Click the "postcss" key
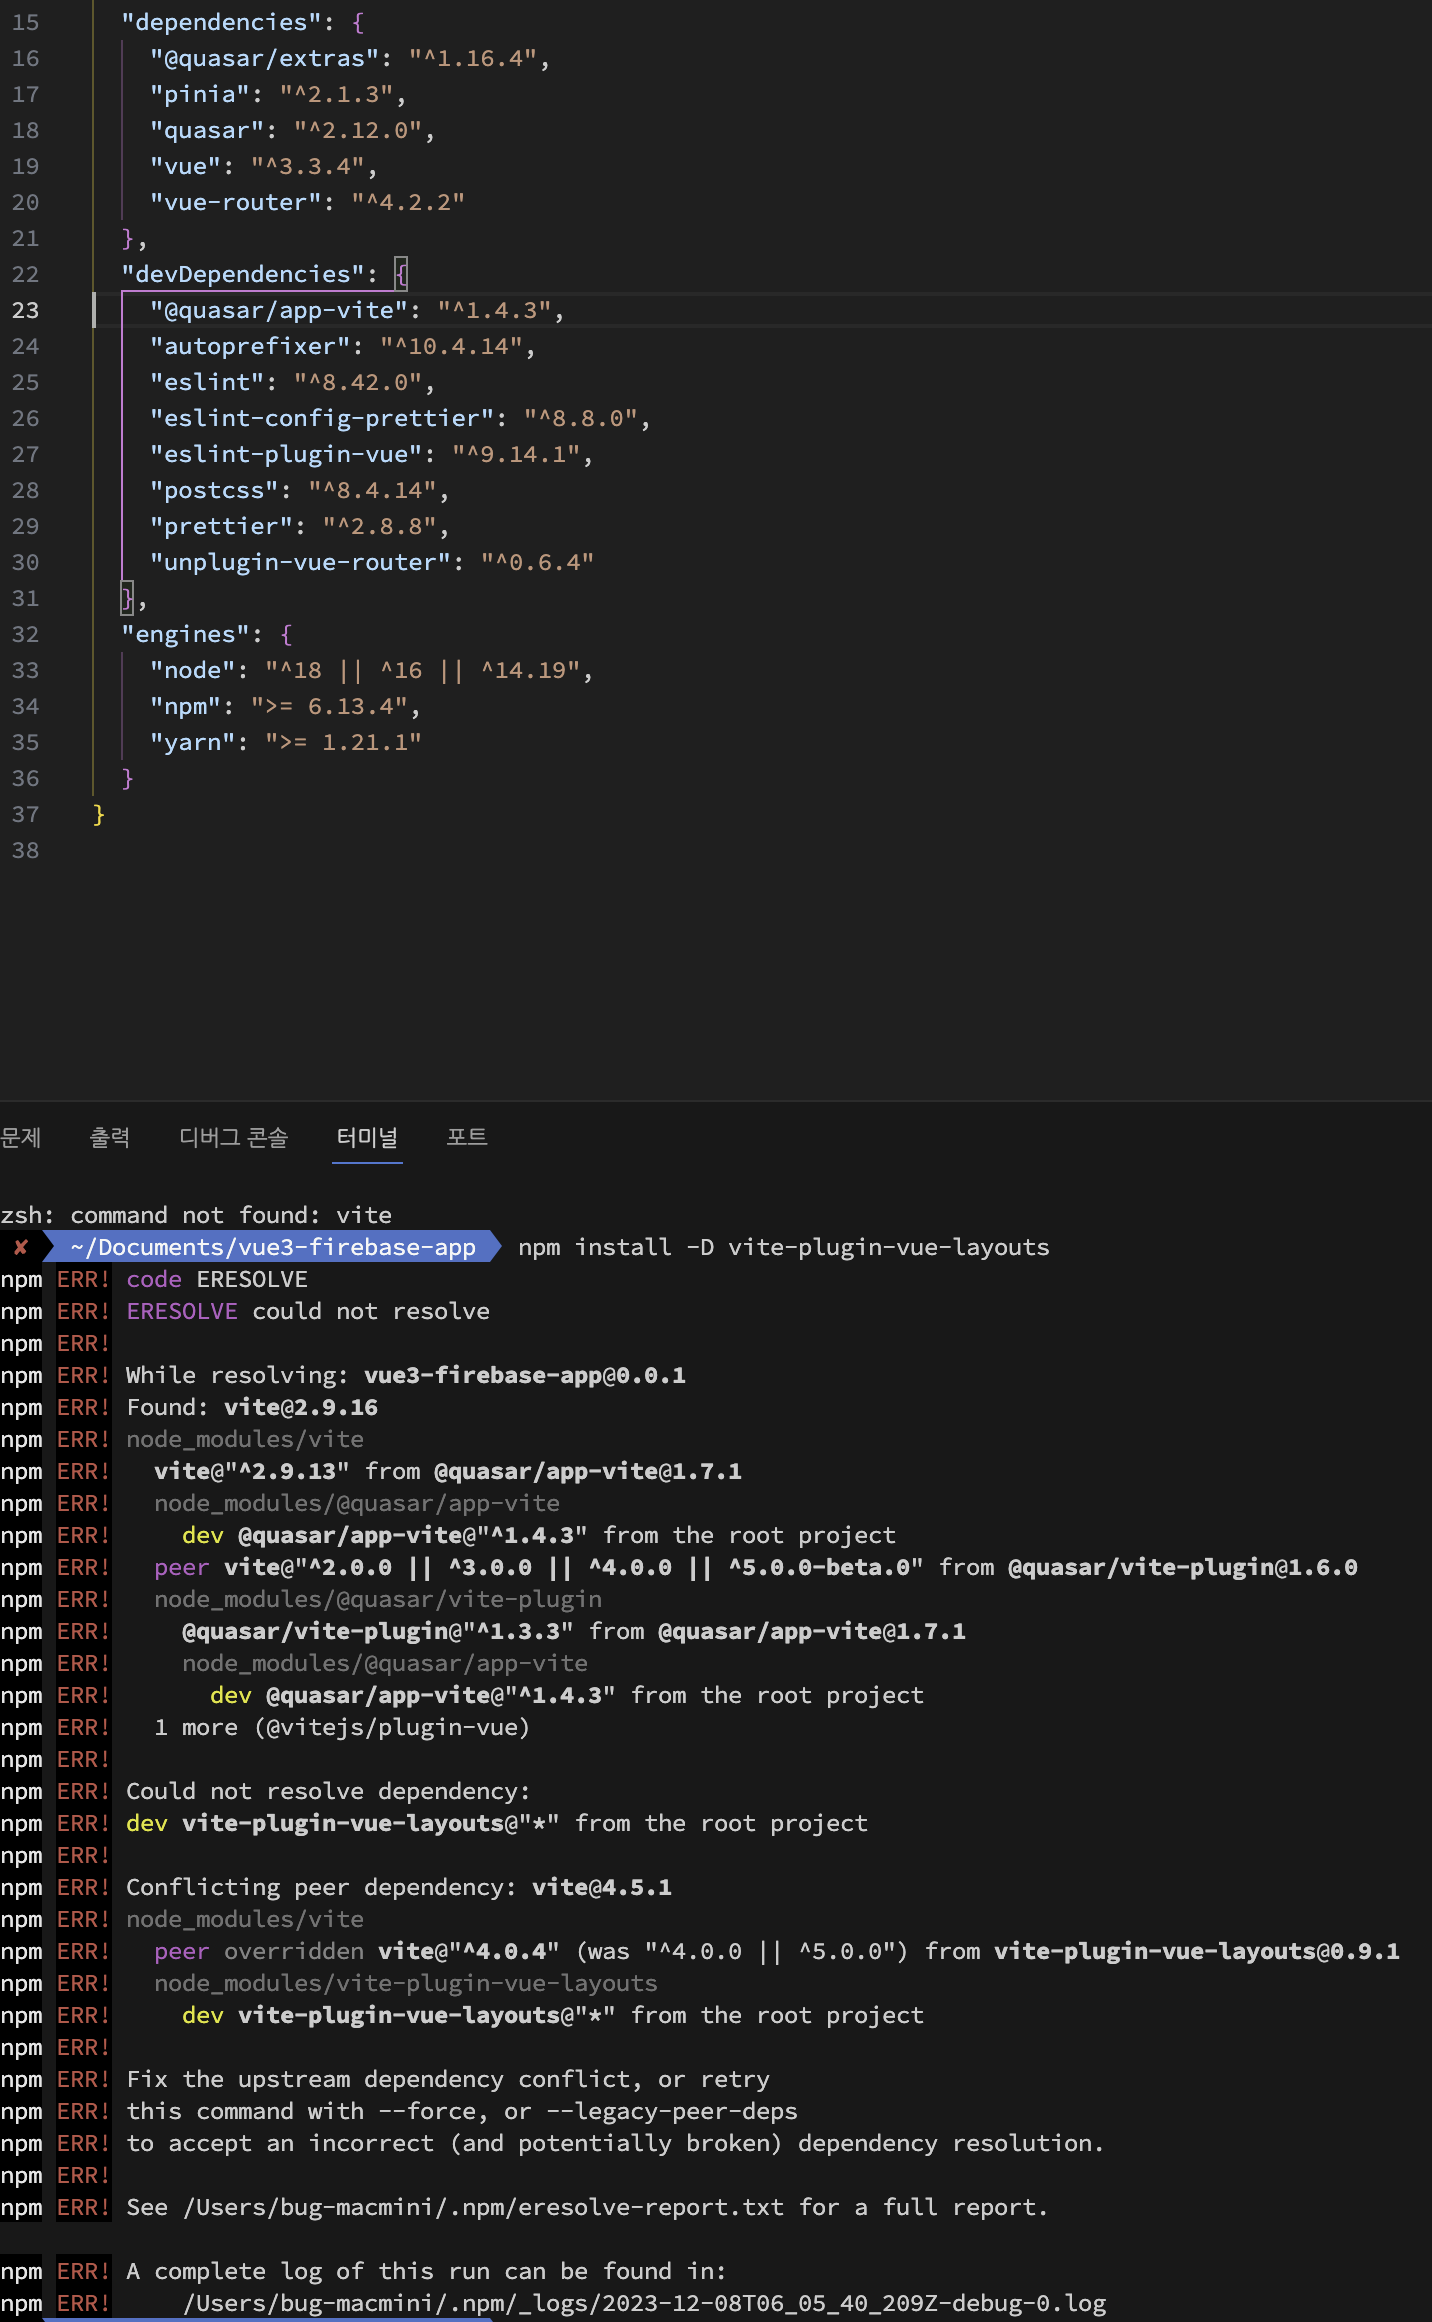 [214, 490]
